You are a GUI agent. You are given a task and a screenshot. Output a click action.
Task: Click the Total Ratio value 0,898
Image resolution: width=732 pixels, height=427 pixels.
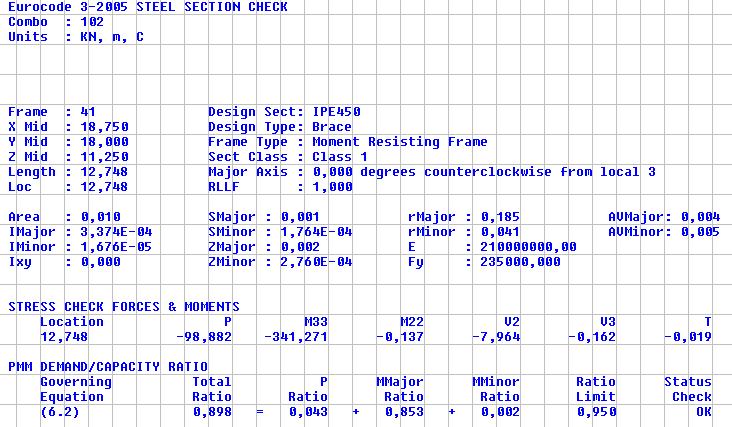tap(212, 412)
